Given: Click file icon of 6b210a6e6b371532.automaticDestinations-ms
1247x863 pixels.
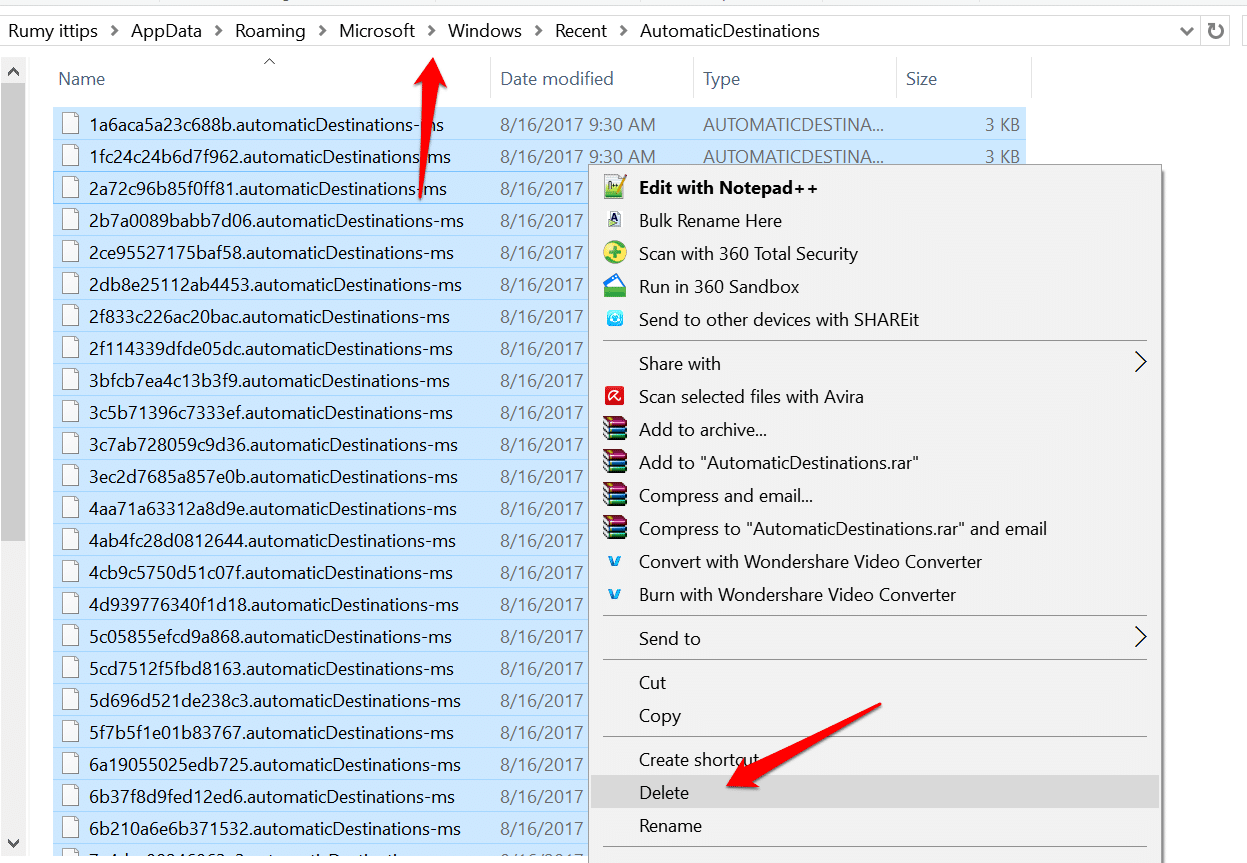Looking at the screenshot, I should point(70,828).
